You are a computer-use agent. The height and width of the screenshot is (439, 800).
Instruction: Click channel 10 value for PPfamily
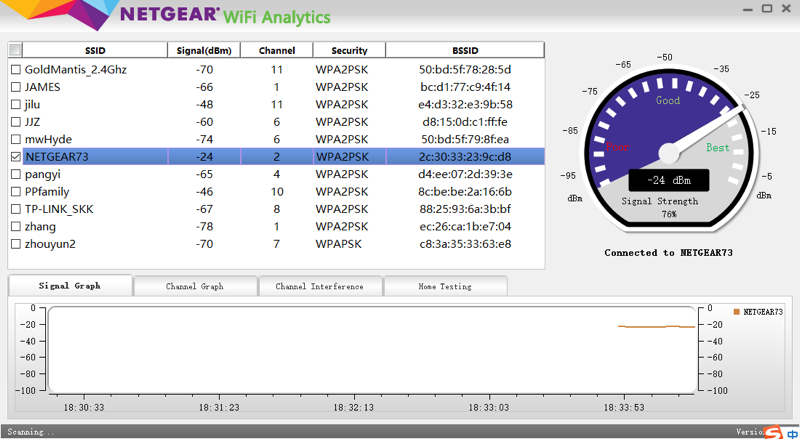(277, 191)
